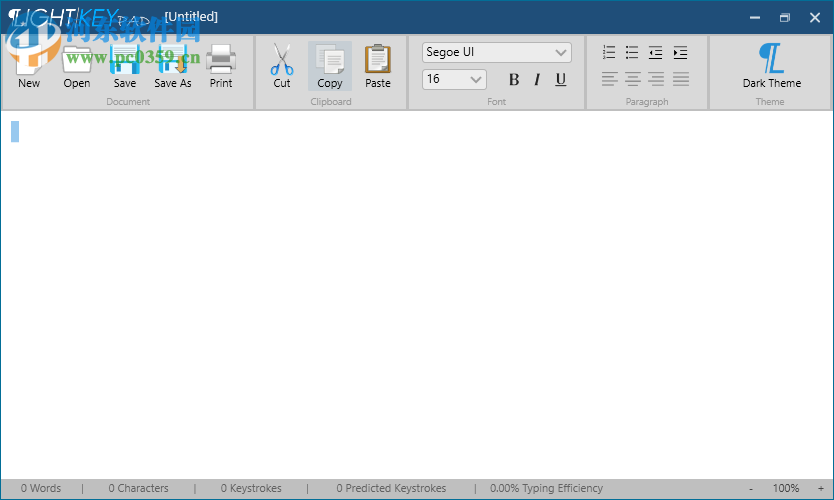Minimize the Lightkey Pad window
The width and height of the screenshot is (834, 500).
coord(755,18)
